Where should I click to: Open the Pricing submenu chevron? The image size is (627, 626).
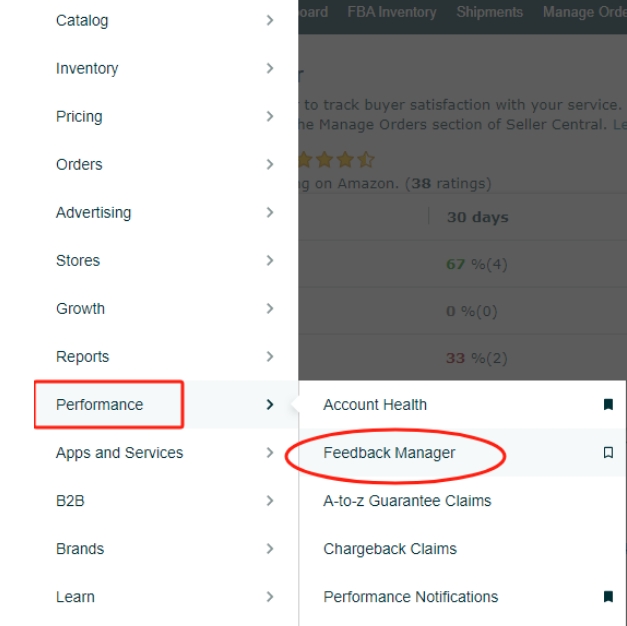click(x=270, y=116)
